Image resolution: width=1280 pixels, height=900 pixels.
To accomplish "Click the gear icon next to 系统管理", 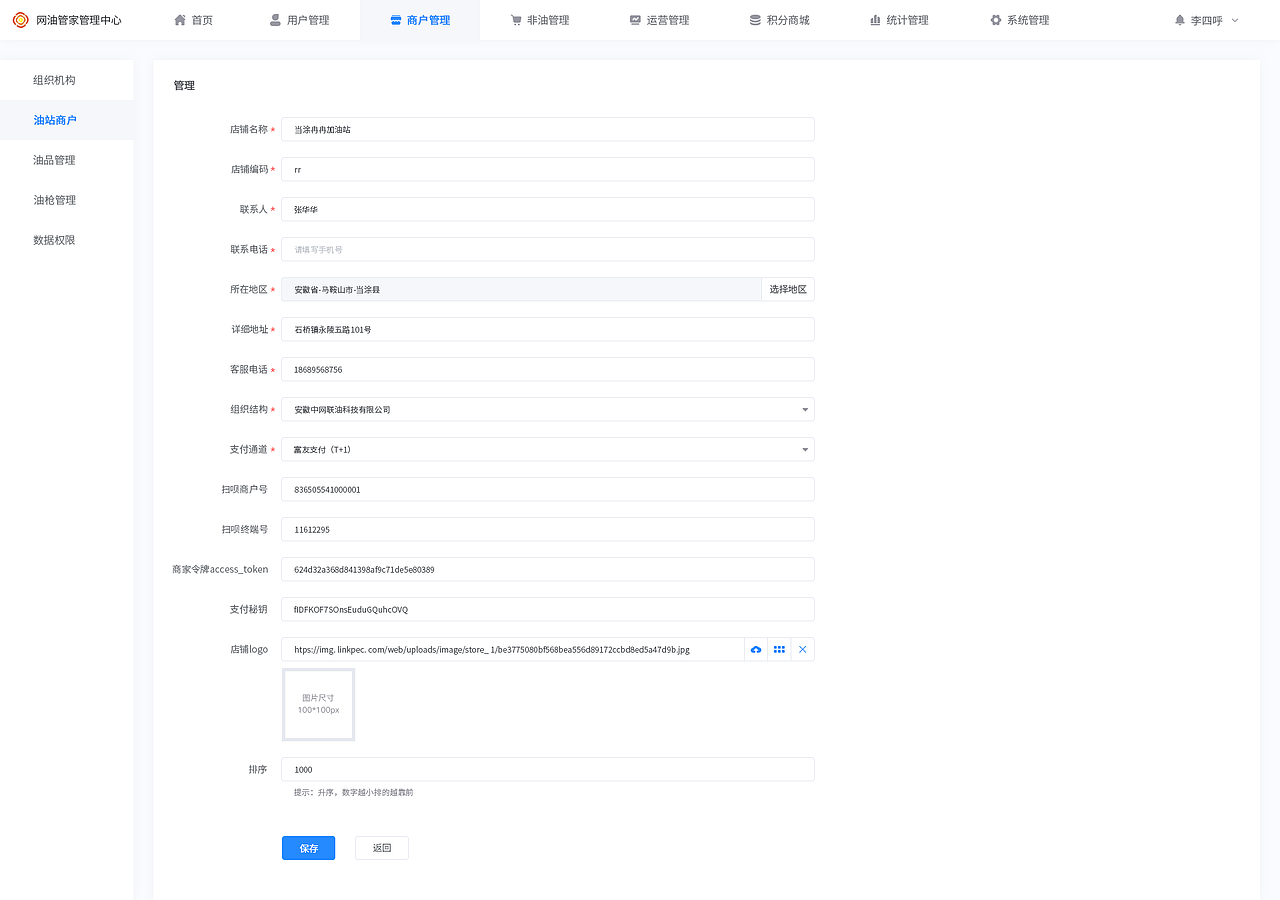I will (995, 20).
